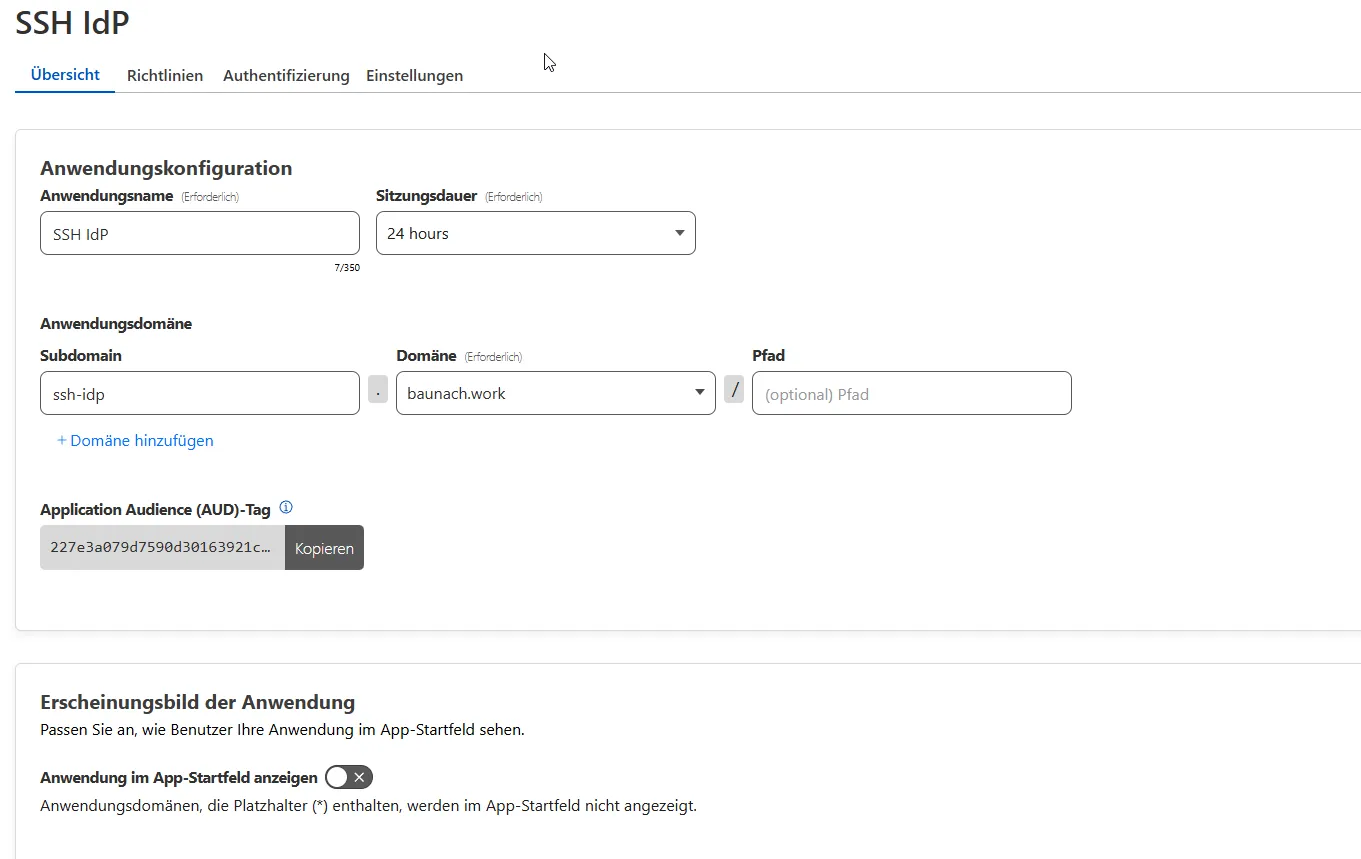
Task: Switch to the Richtlinien tab
Action: 165,76
